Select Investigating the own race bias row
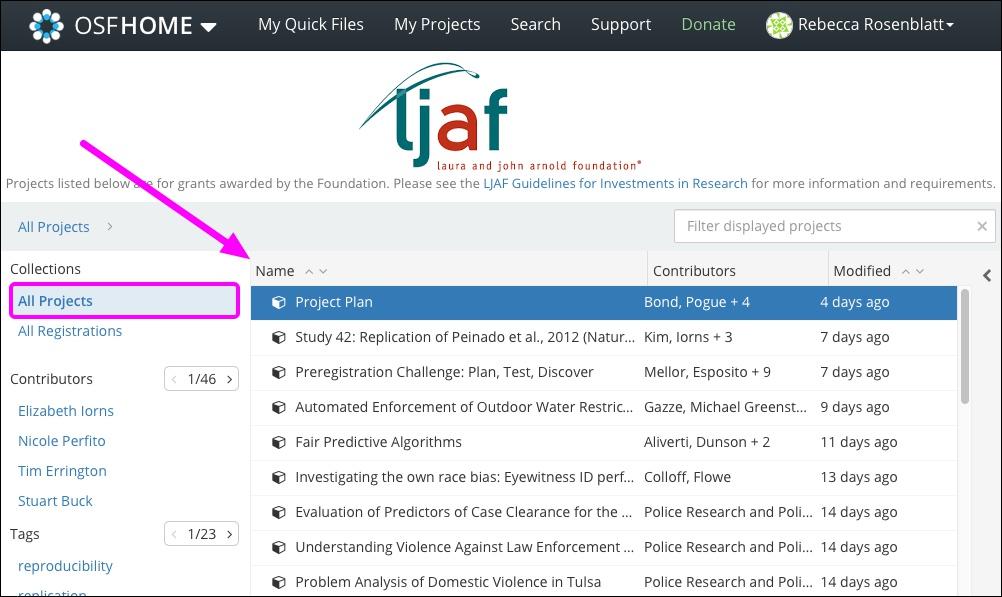This screenshot has width=1002, height=597. pyautogui.click(x=464, y=477)
